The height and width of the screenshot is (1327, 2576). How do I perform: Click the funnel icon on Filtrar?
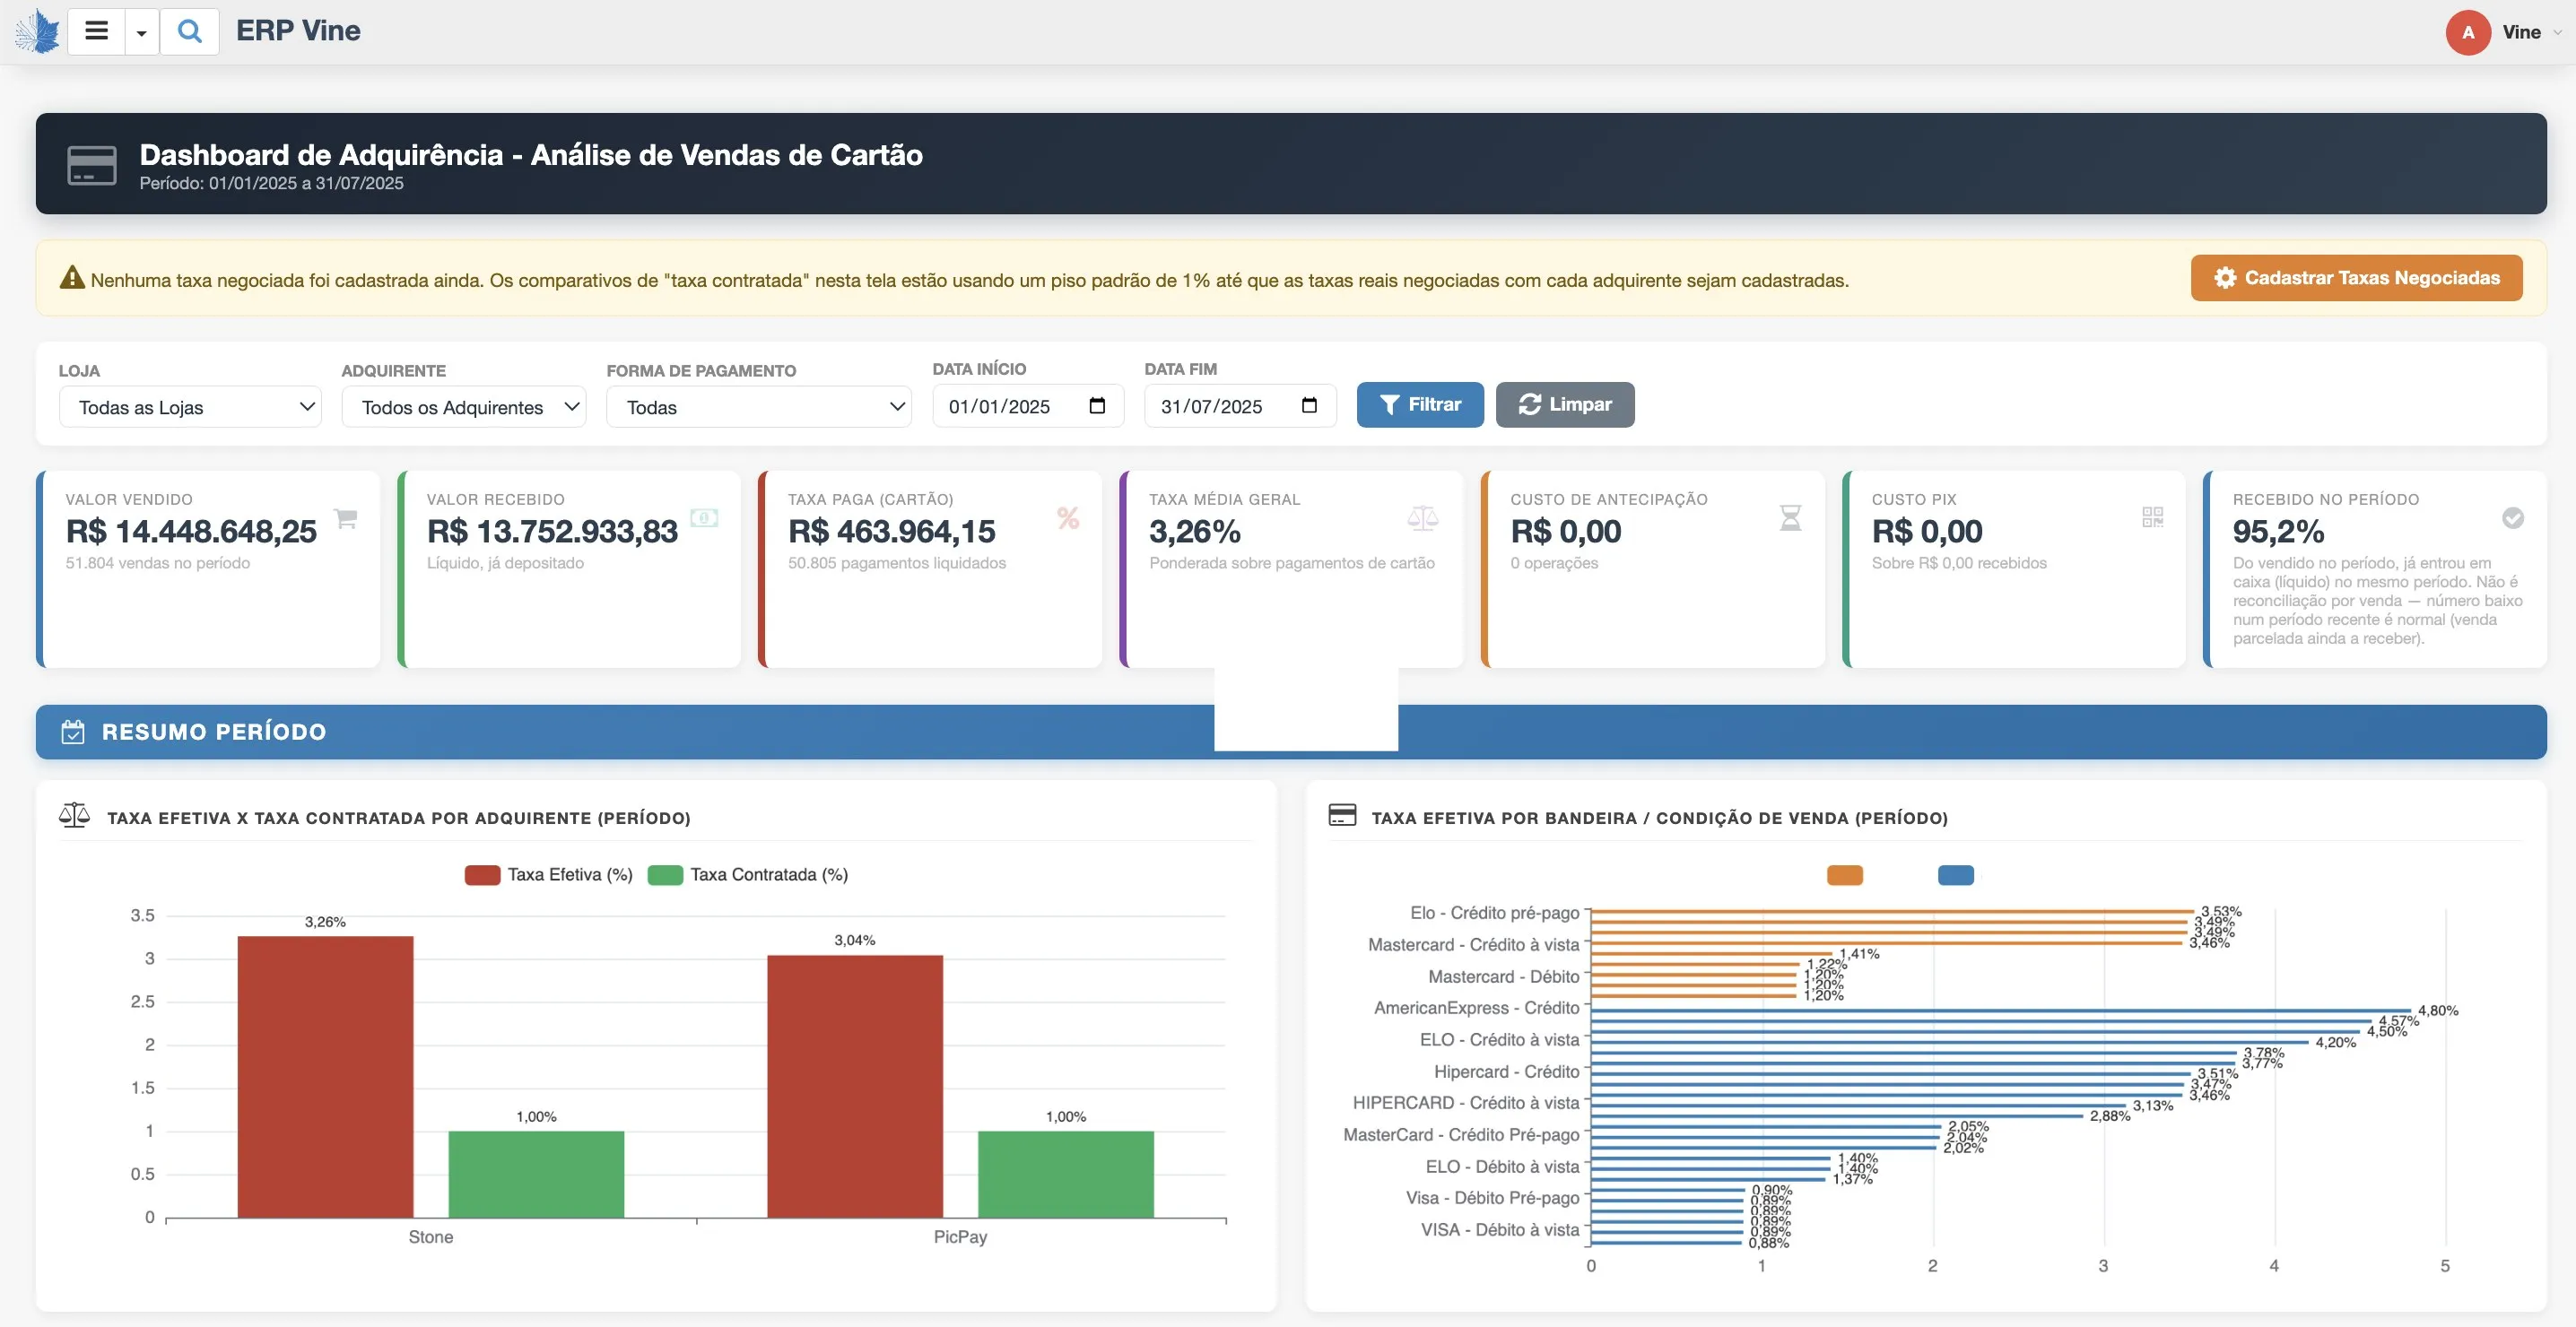click(x=1389, y=405)
